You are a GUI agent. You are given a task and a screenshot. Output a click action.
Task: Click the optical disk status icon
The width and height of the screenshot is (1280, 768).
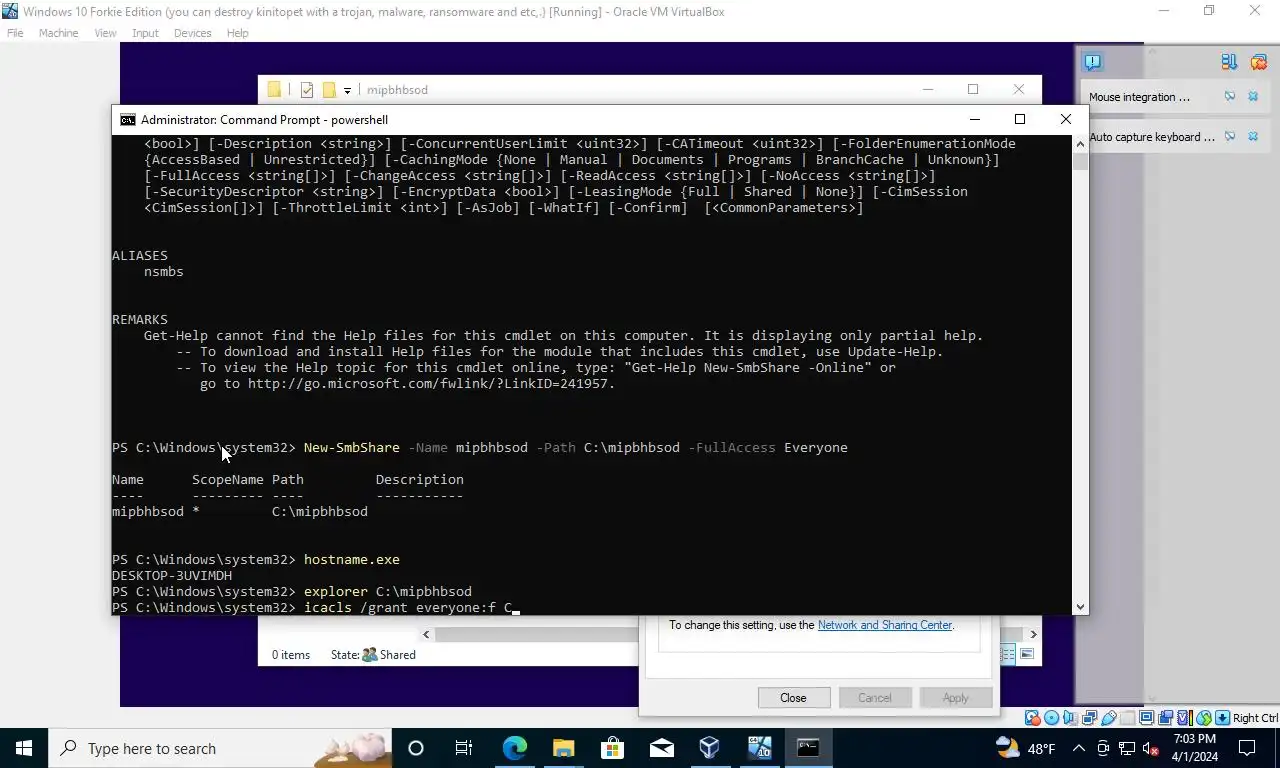pyautogui.click(x=1052, y=718)
